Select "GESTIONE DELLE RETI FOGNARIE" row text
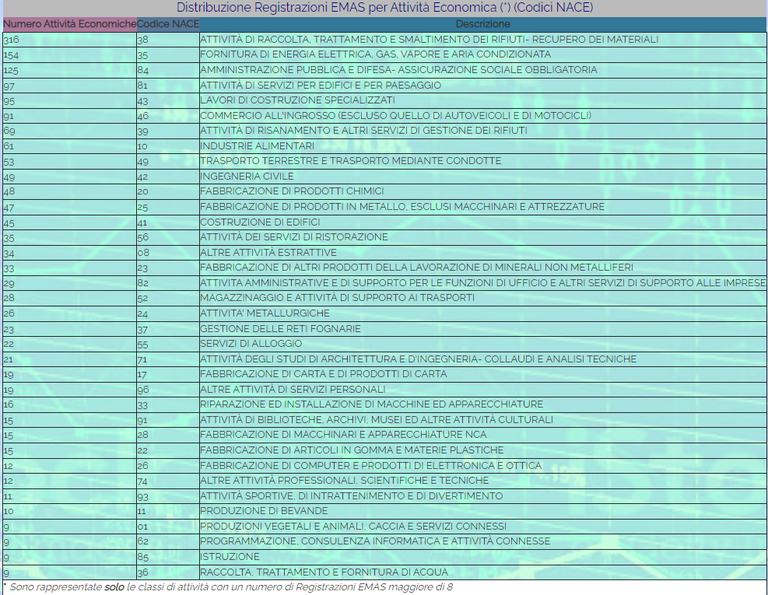 point(280,329)
